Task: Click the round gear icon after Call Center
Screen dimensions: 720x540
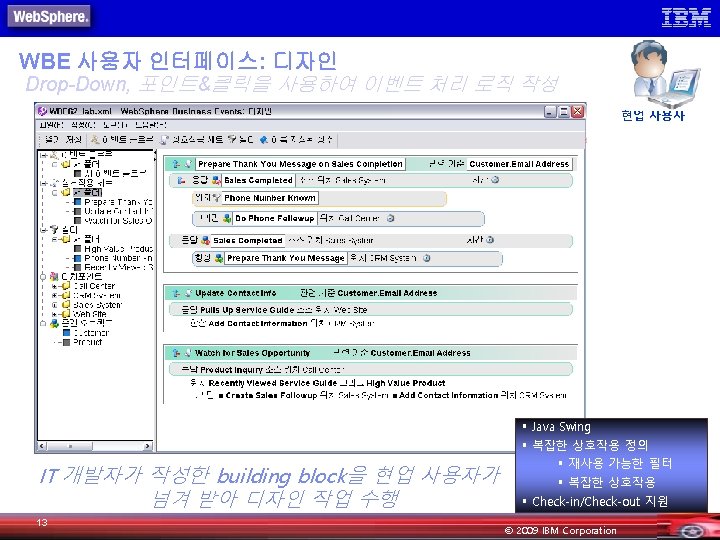Action: 390,218
